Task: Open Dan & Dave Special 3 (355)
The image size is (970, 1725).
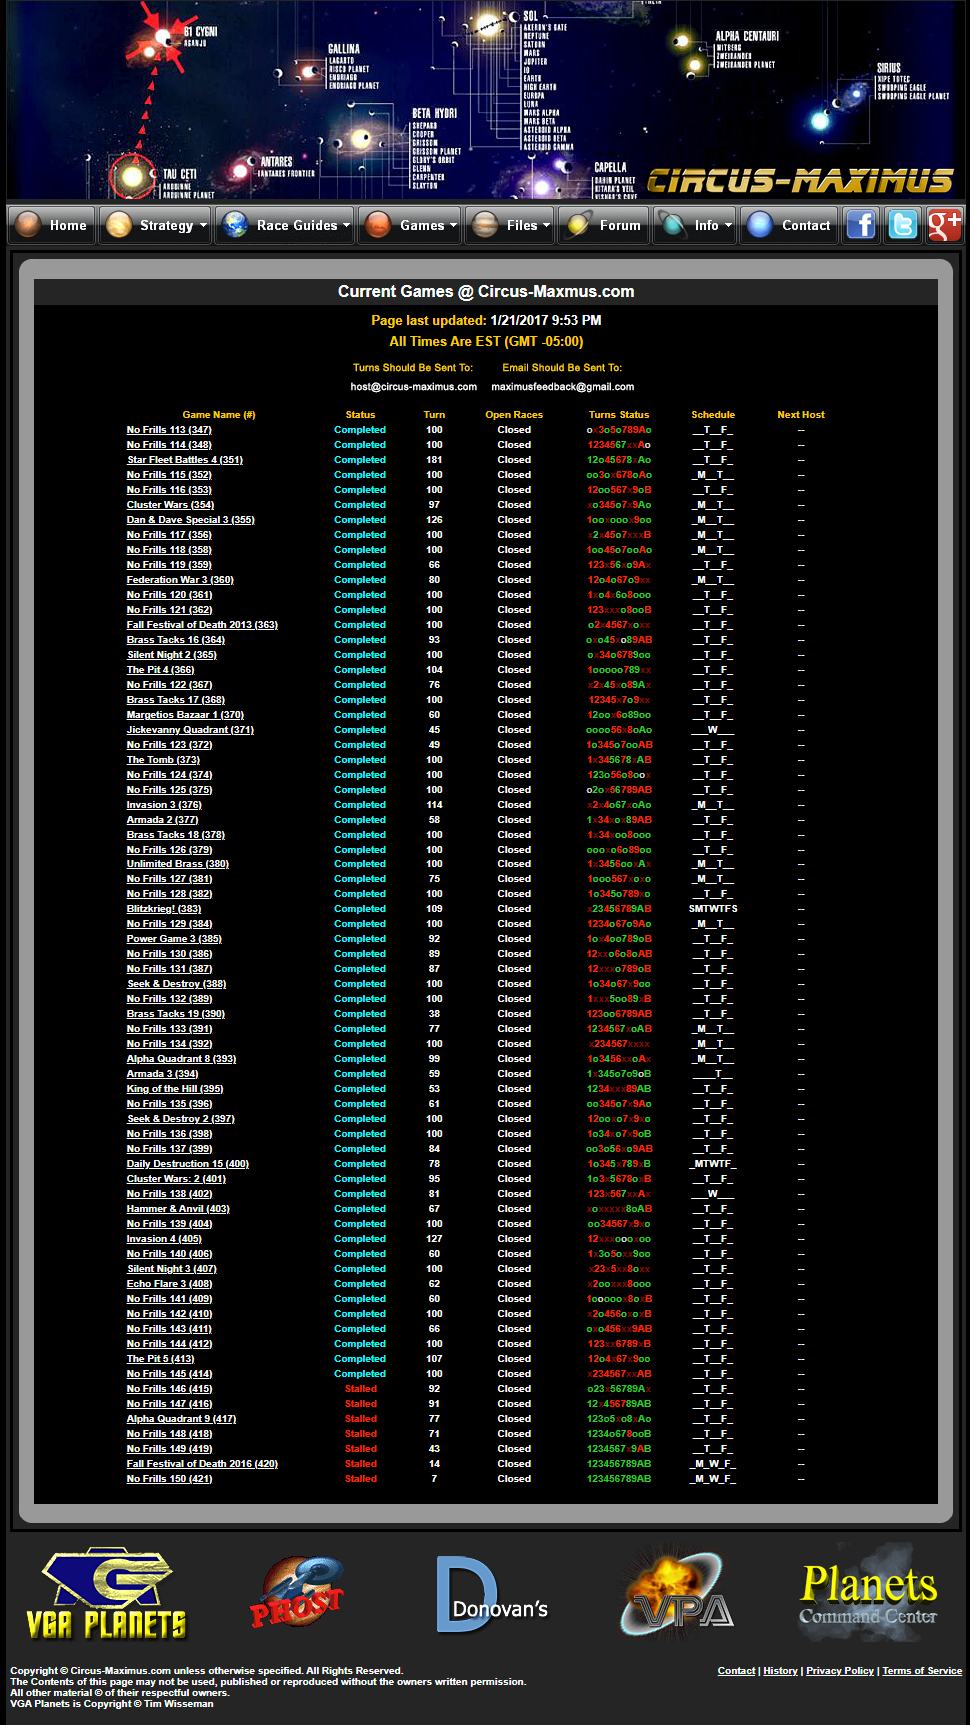Action: (190, 520)
